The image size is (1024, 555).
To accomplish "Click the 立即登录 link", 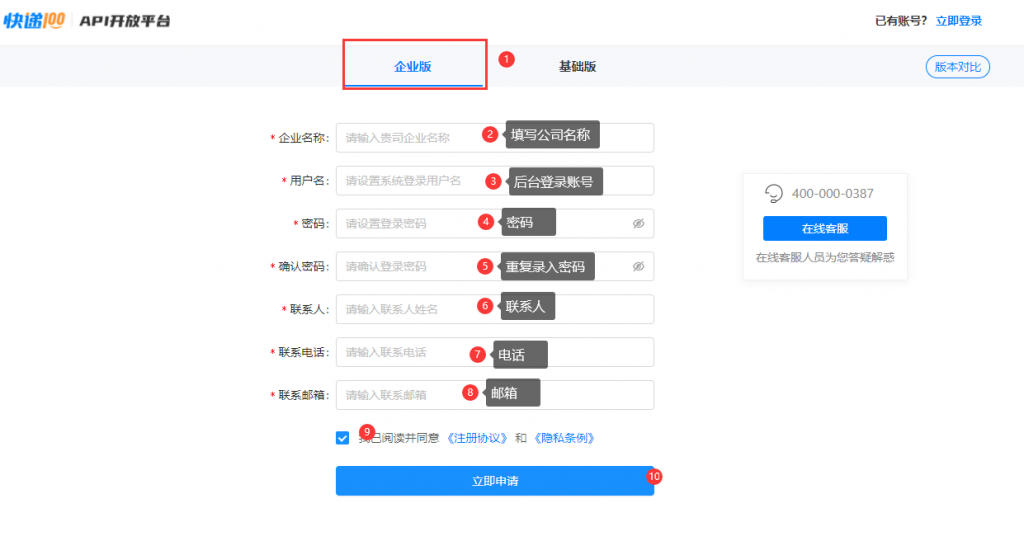I will pos(959,21).
